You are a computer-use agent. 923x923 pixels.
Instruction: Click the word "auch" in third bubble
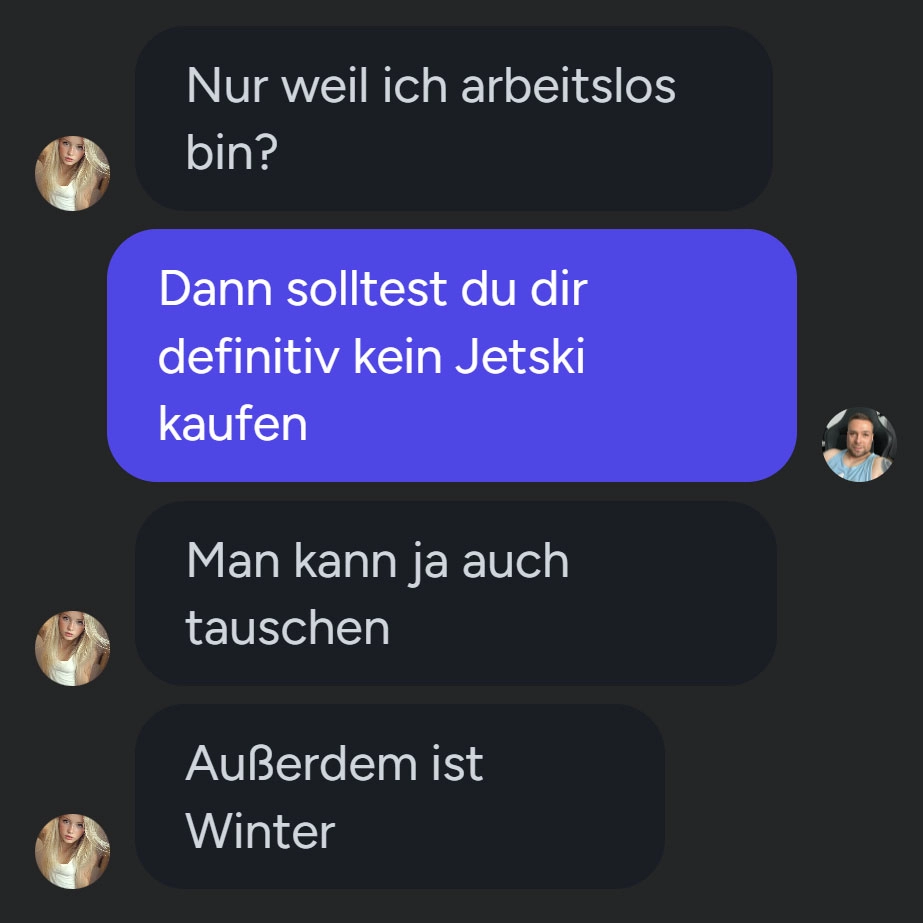pos(515,561)
